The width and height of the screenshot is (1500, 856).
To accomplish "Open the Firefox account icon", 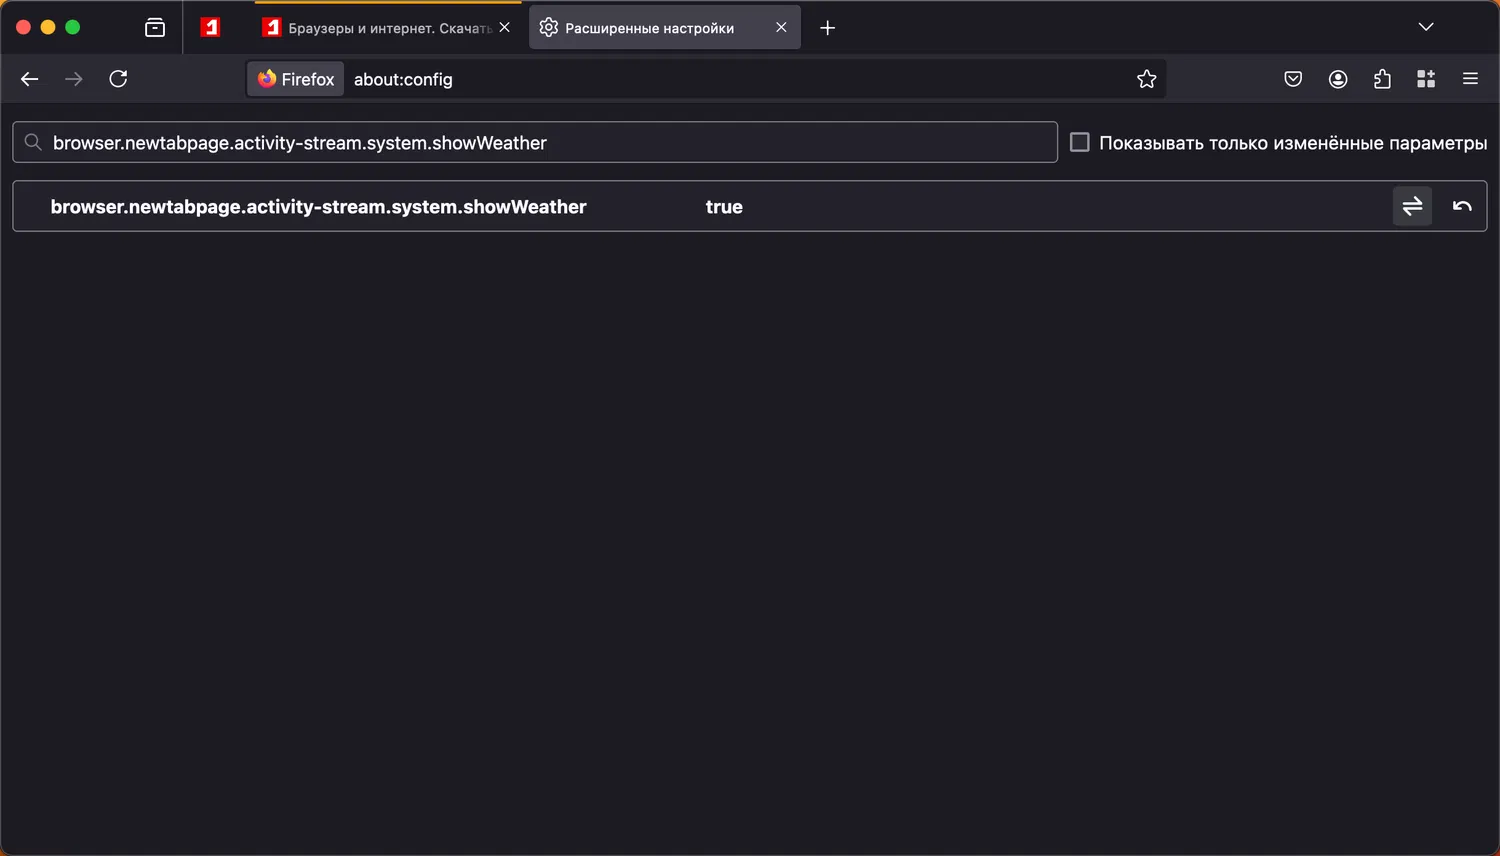I will (1338, 79).
